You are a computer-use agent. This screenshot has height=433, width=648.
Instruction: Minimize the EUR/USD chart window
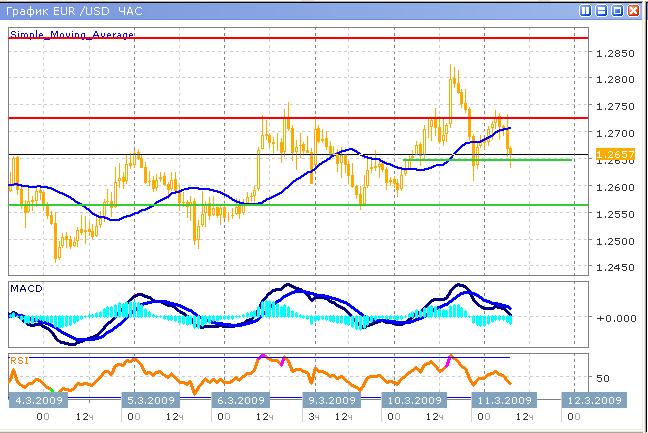coord(602,10)
